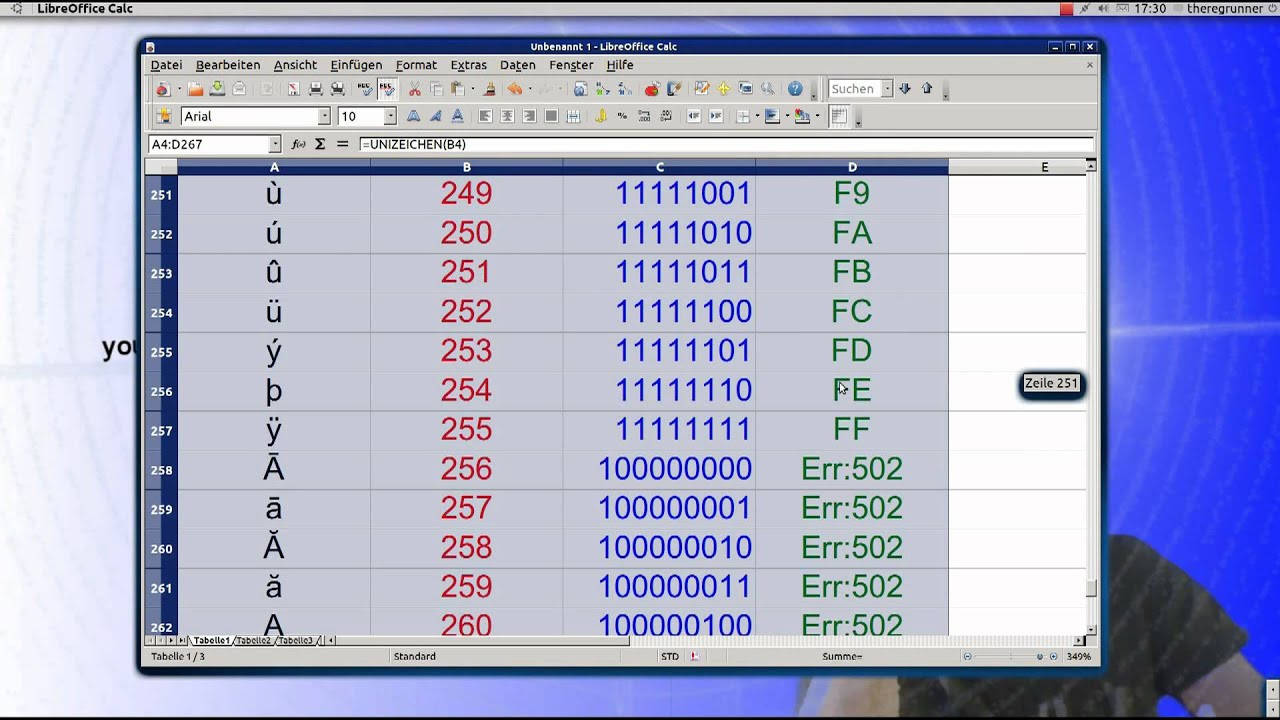Viewport: 1280px width, 720px height.
Task: Cut selection with scissors icon
Action: tap(415, 89)
